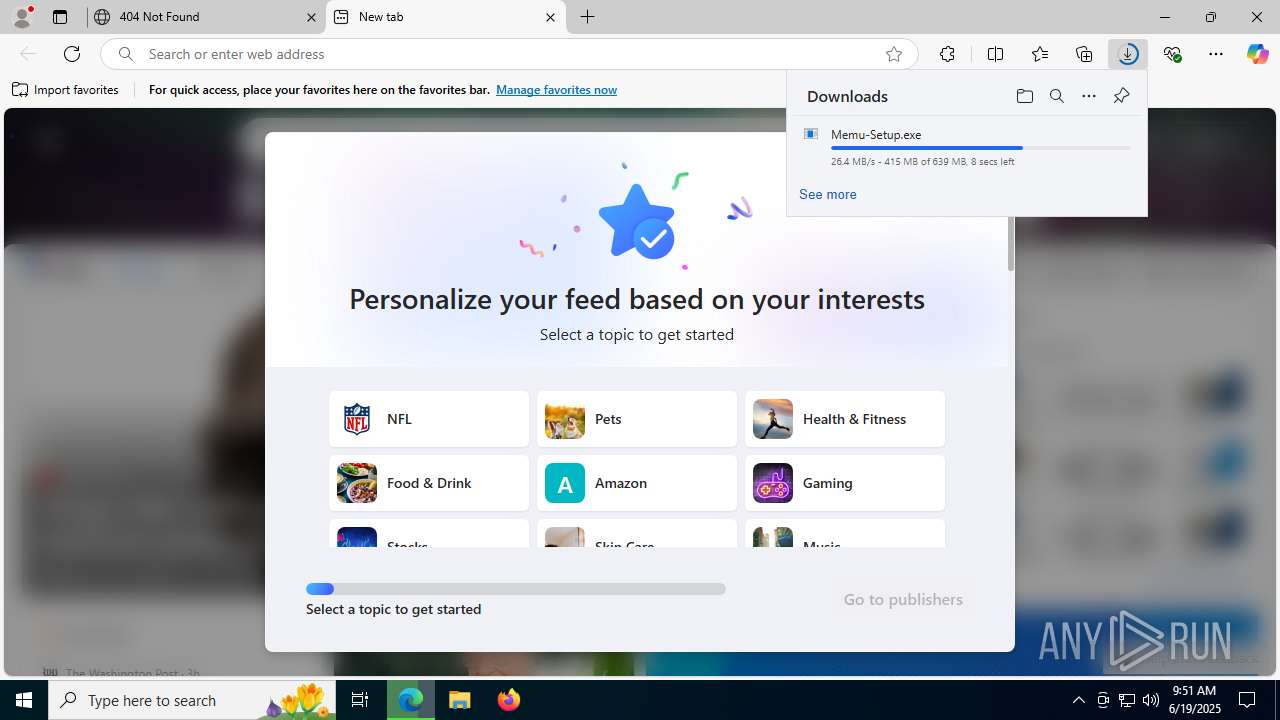Select the Health & Fitness topic

tap(845, 419)
